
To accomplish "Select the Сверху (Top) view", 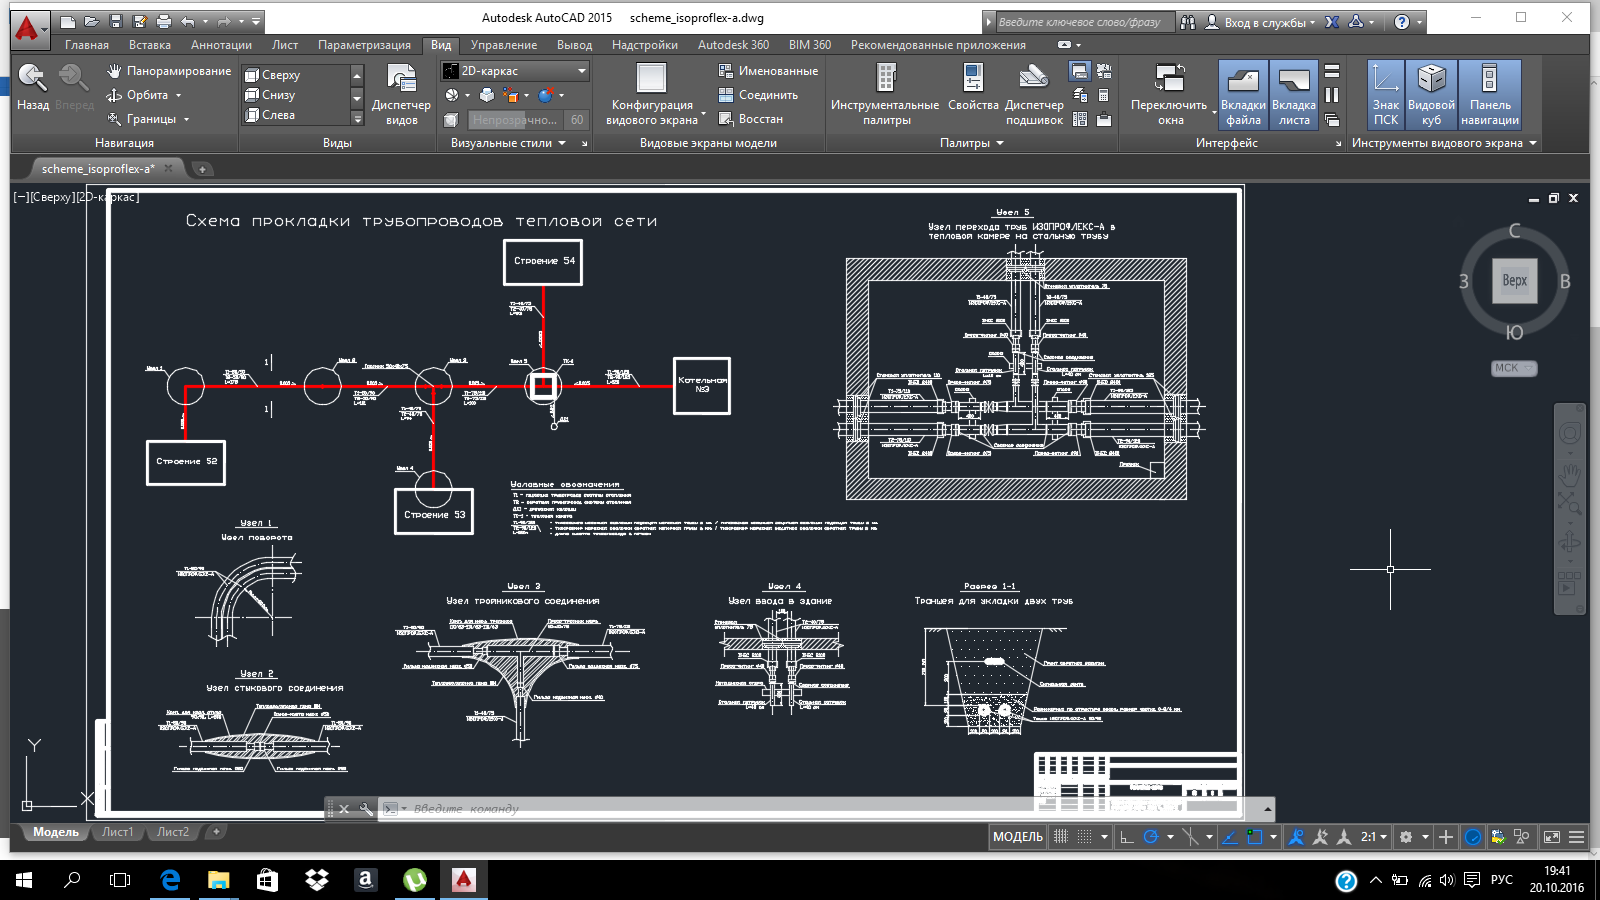I will coord(280,75).
